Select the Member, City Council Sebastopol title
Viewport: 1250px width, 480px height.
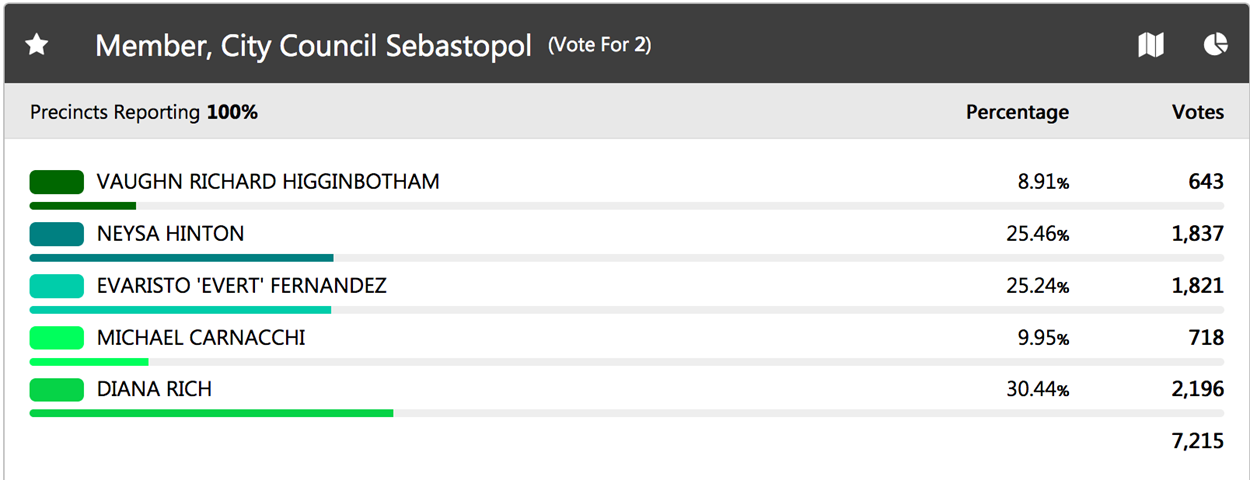click(313, 46)
